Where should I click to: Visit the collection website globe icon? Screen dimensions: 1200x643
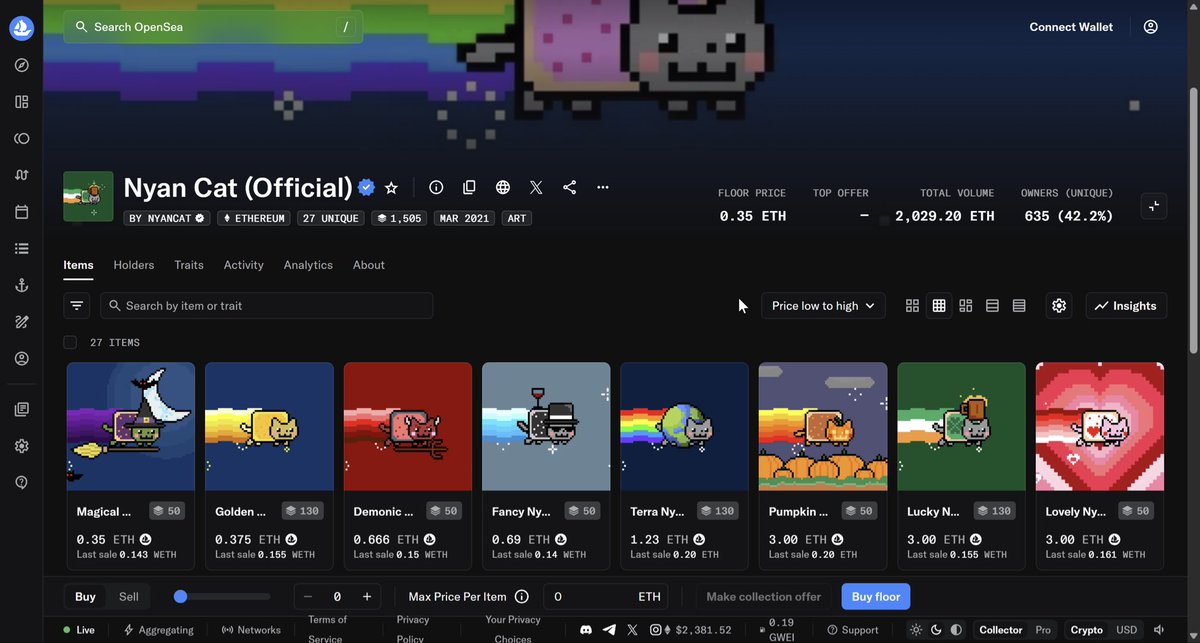point(503,187)
